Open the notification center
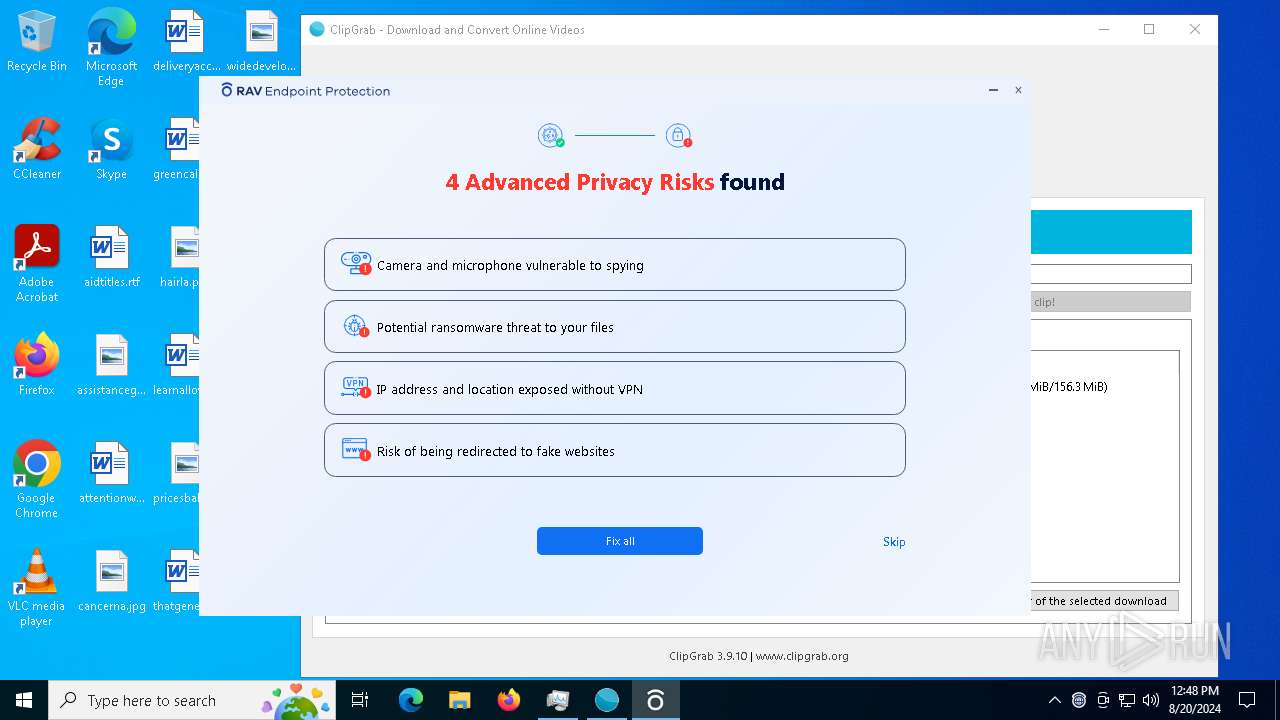This screenshot has height=720, width=1280. click(1247, 700)
